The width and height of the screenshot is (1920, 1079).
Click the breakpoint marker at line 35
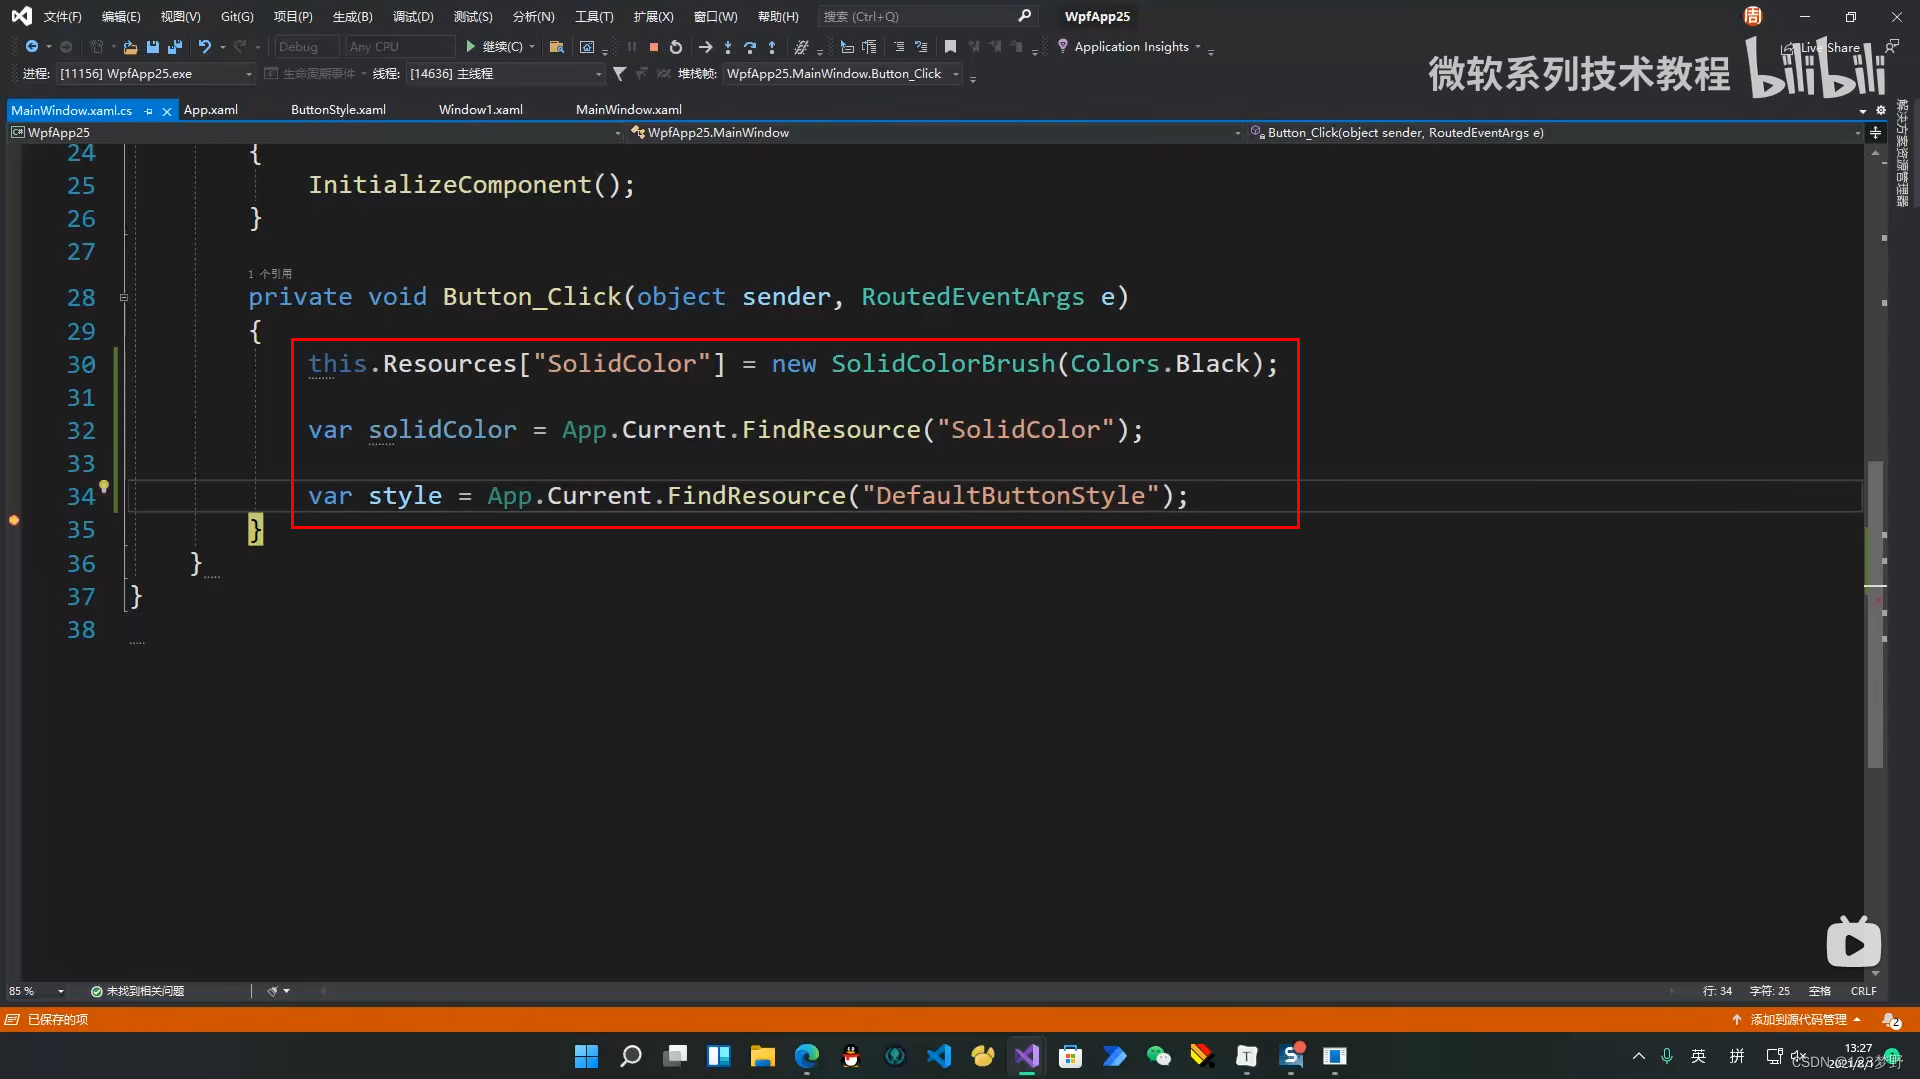click(x=14, y=521)
